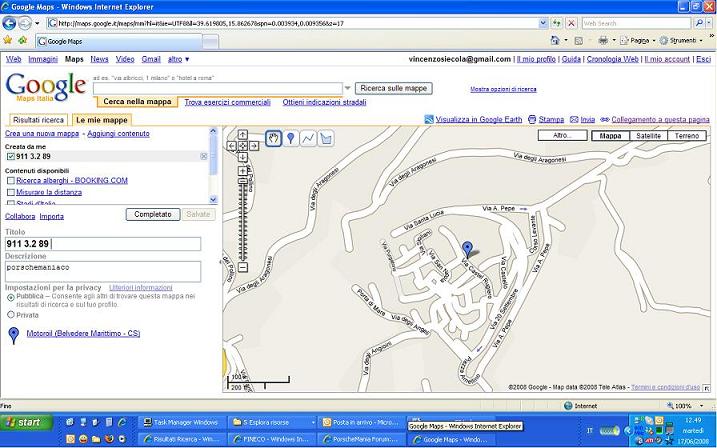Switch map view to Satellite
The height and width of the screenshot is (448, 717).
(648, 136)
